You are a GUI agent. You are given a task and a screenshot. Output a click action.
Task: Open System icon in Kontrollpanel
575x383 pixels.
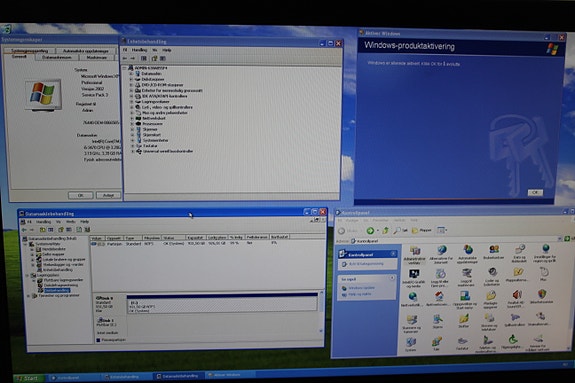(411, 345)
